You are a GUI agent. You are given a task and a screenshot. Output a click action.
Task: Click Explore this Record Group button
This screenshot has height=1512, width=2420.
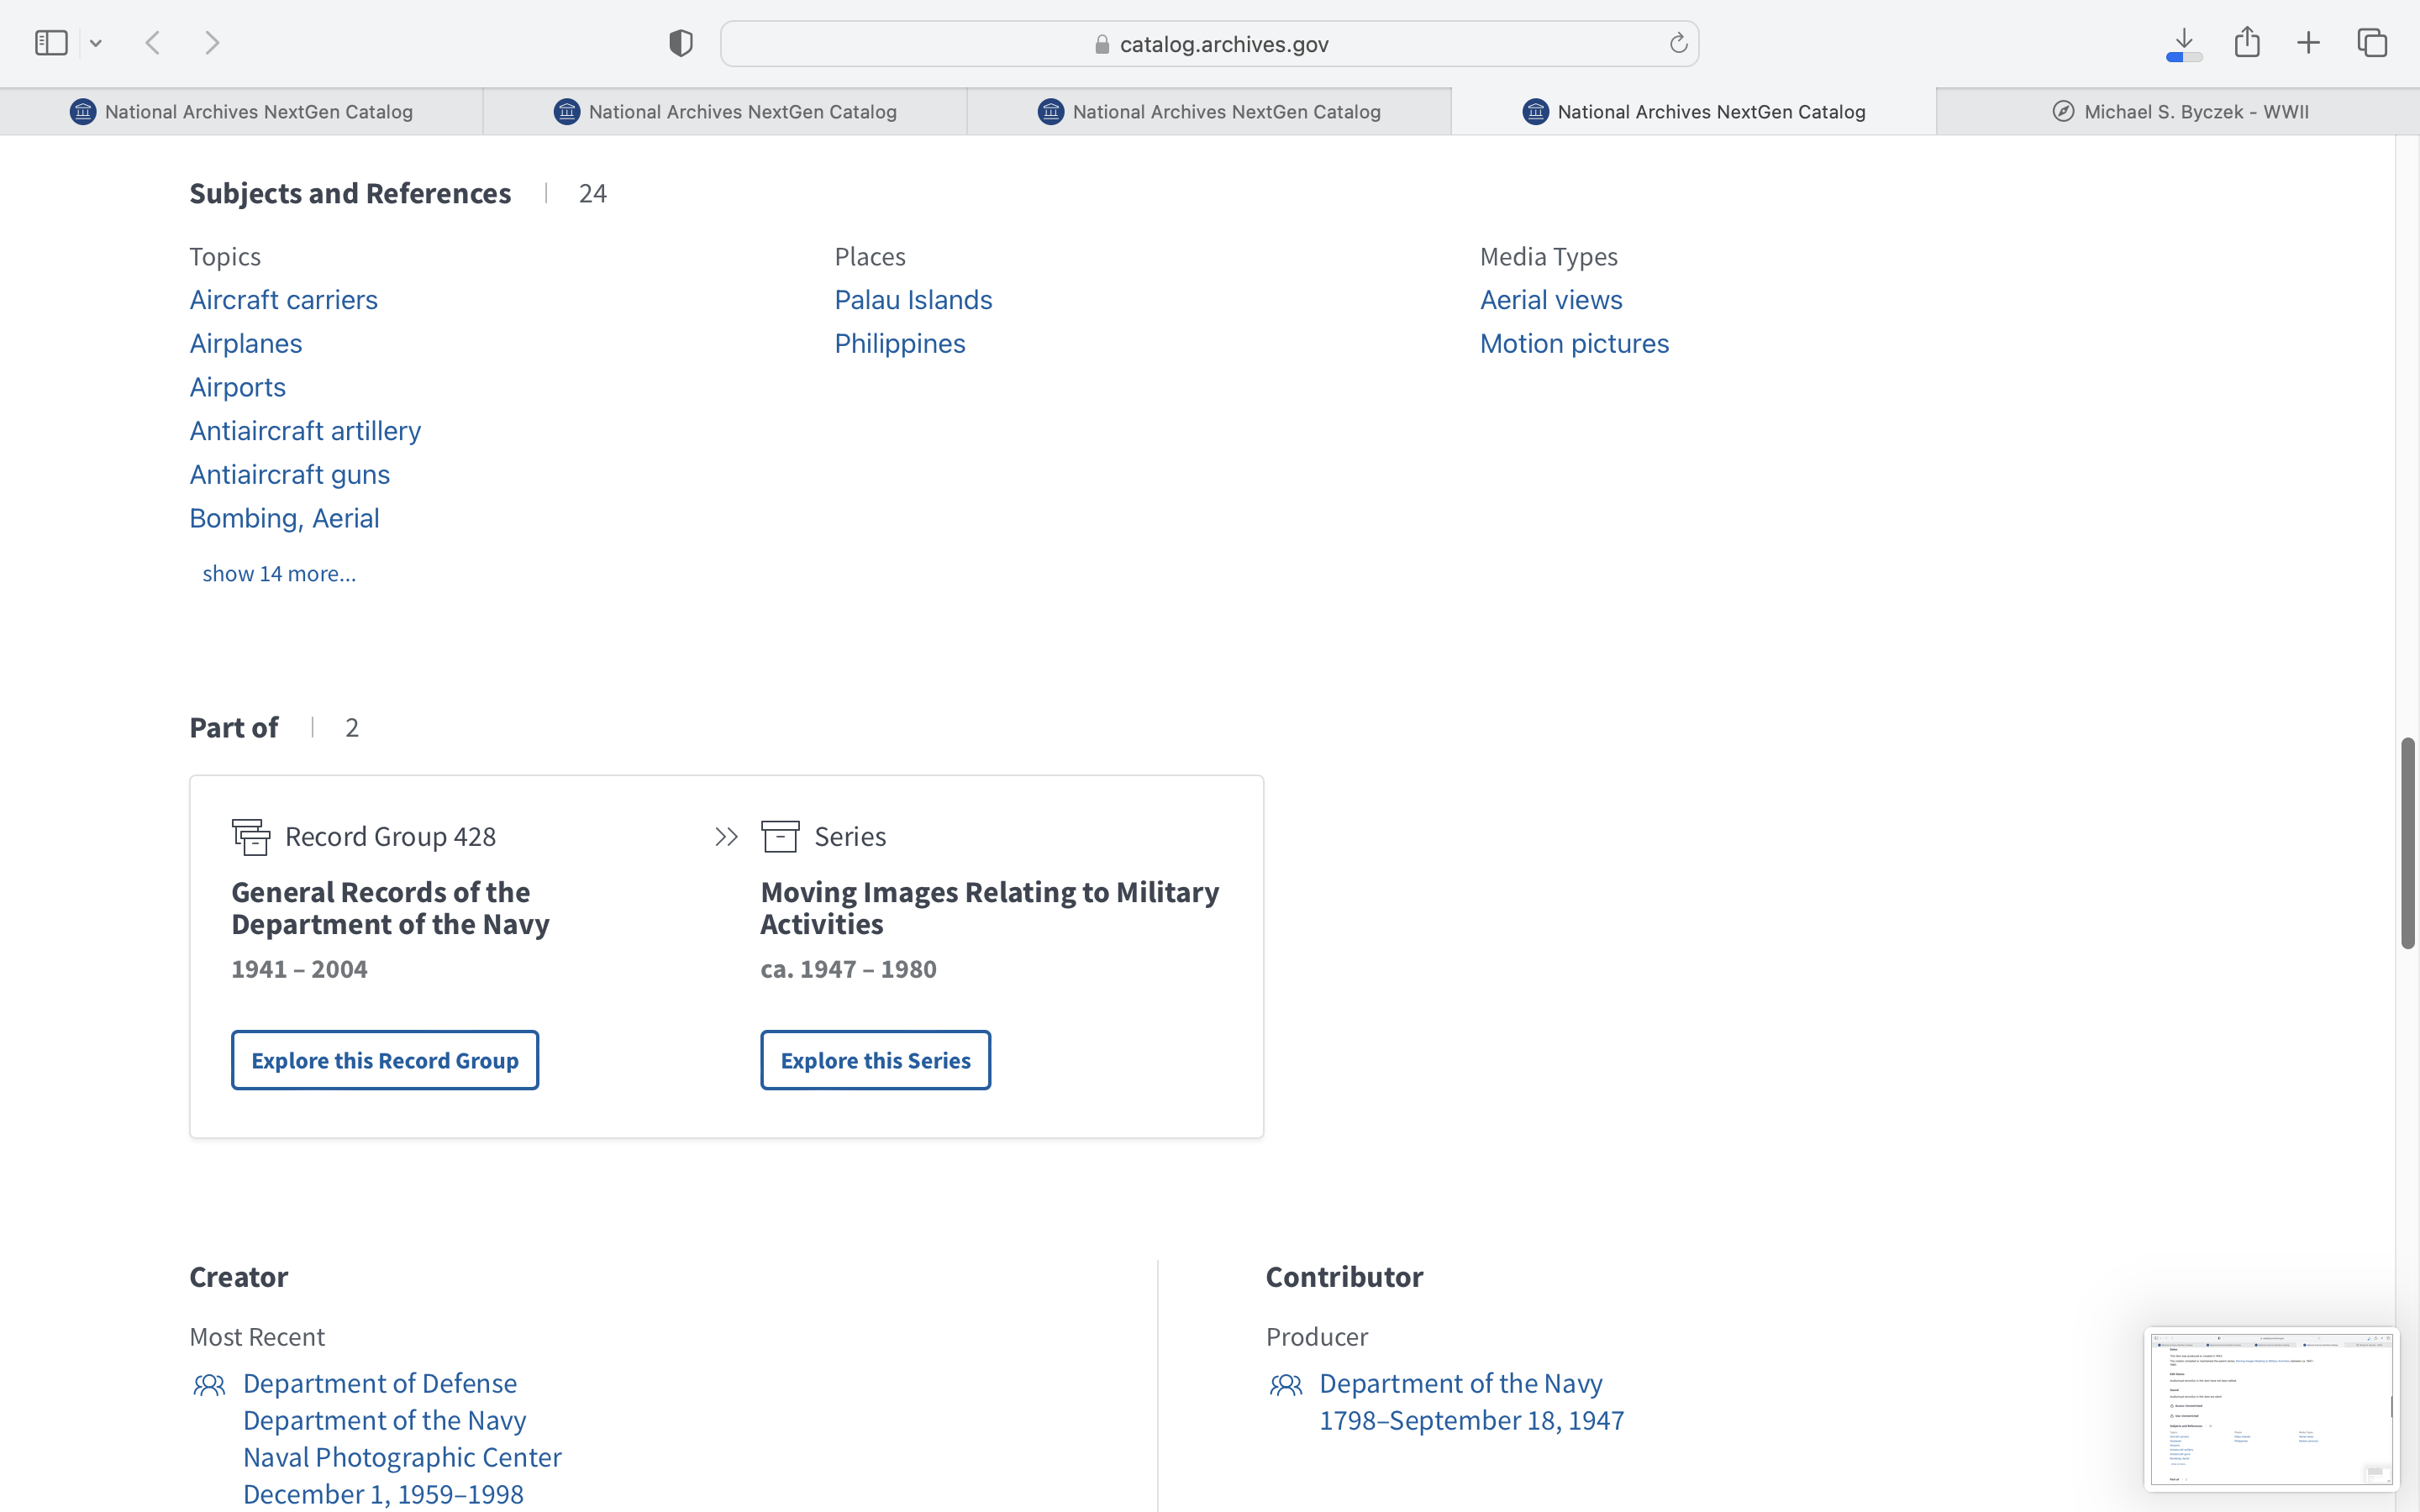385,1060
